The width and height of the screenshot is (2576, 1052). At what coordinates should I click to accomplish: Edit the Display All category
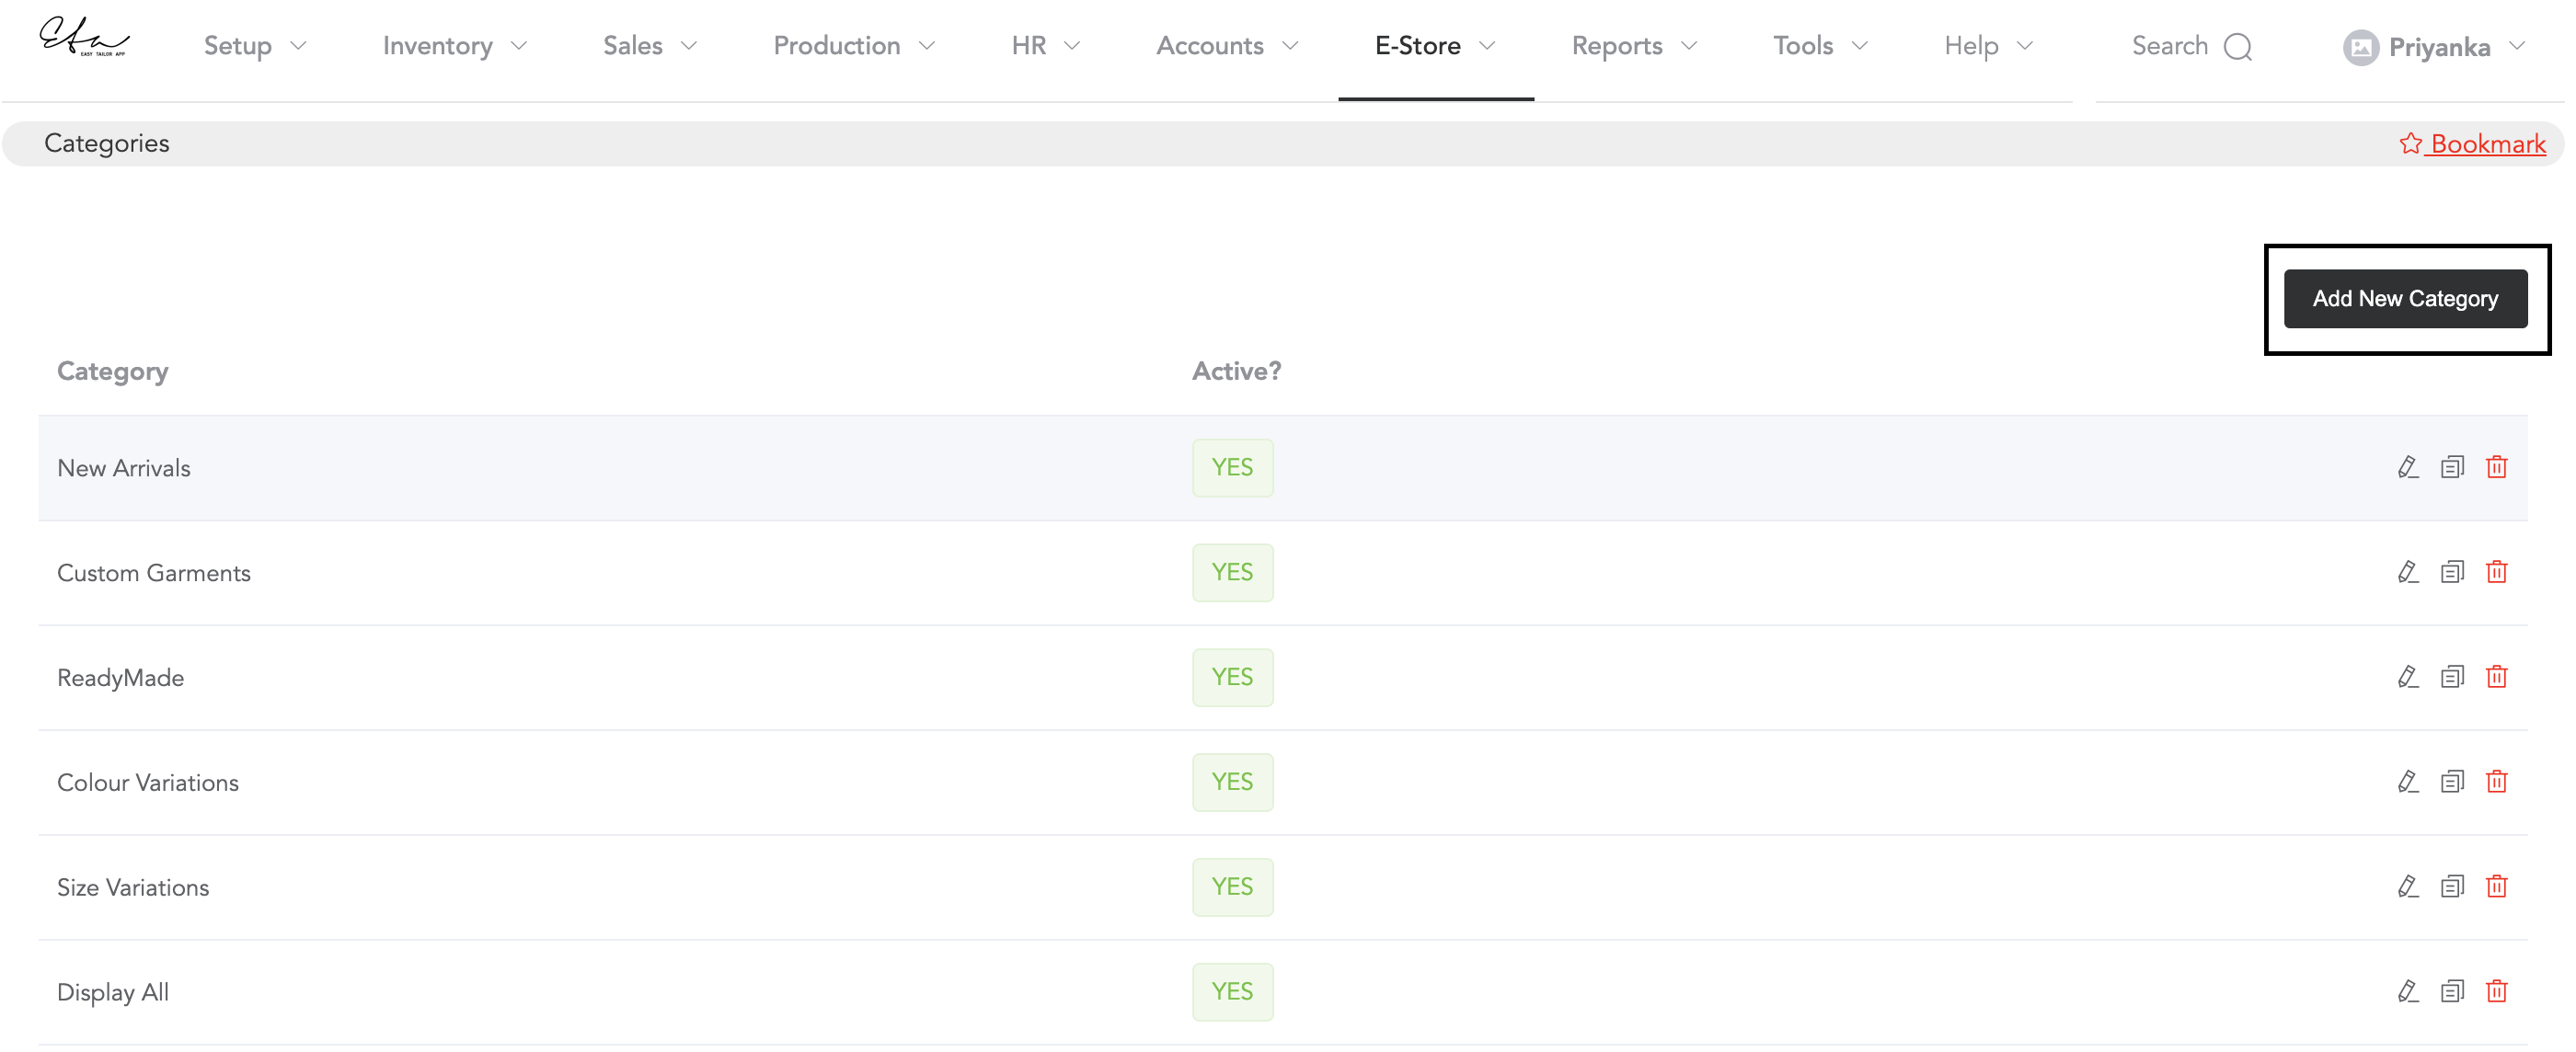click(x=2407, y=992)
